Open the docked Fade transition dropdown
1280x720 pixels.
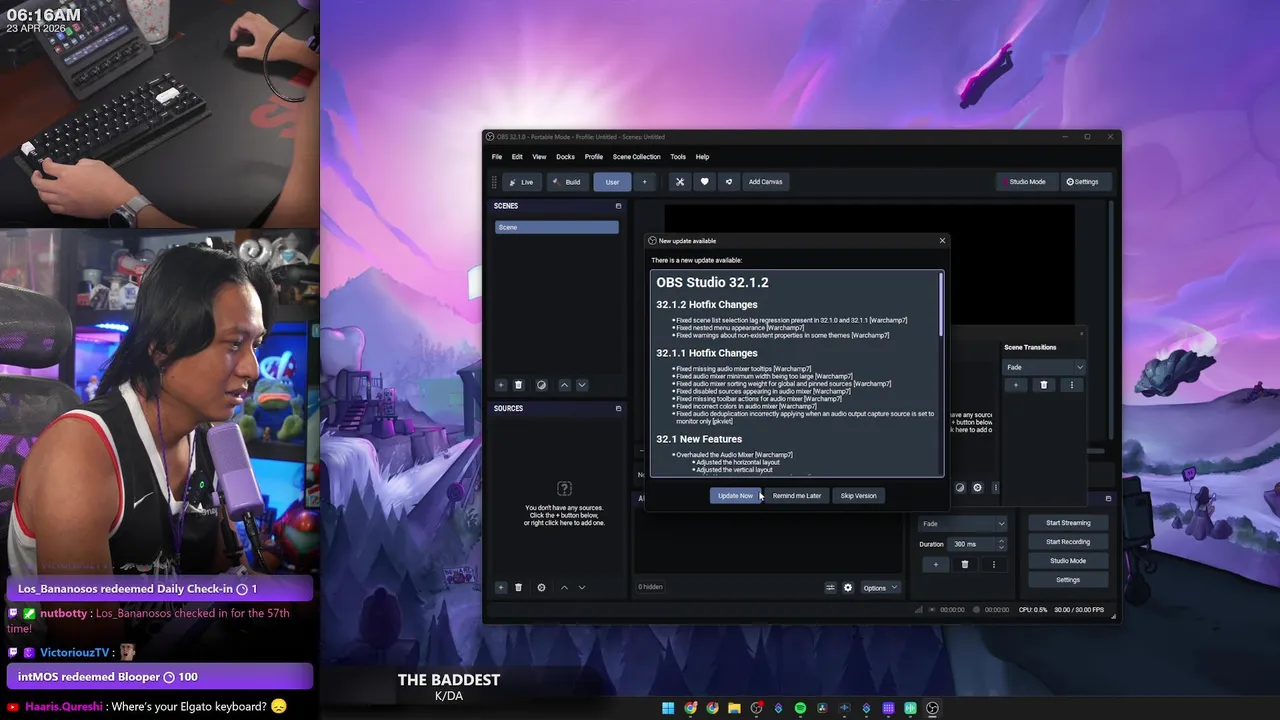(x=963, y=524)
